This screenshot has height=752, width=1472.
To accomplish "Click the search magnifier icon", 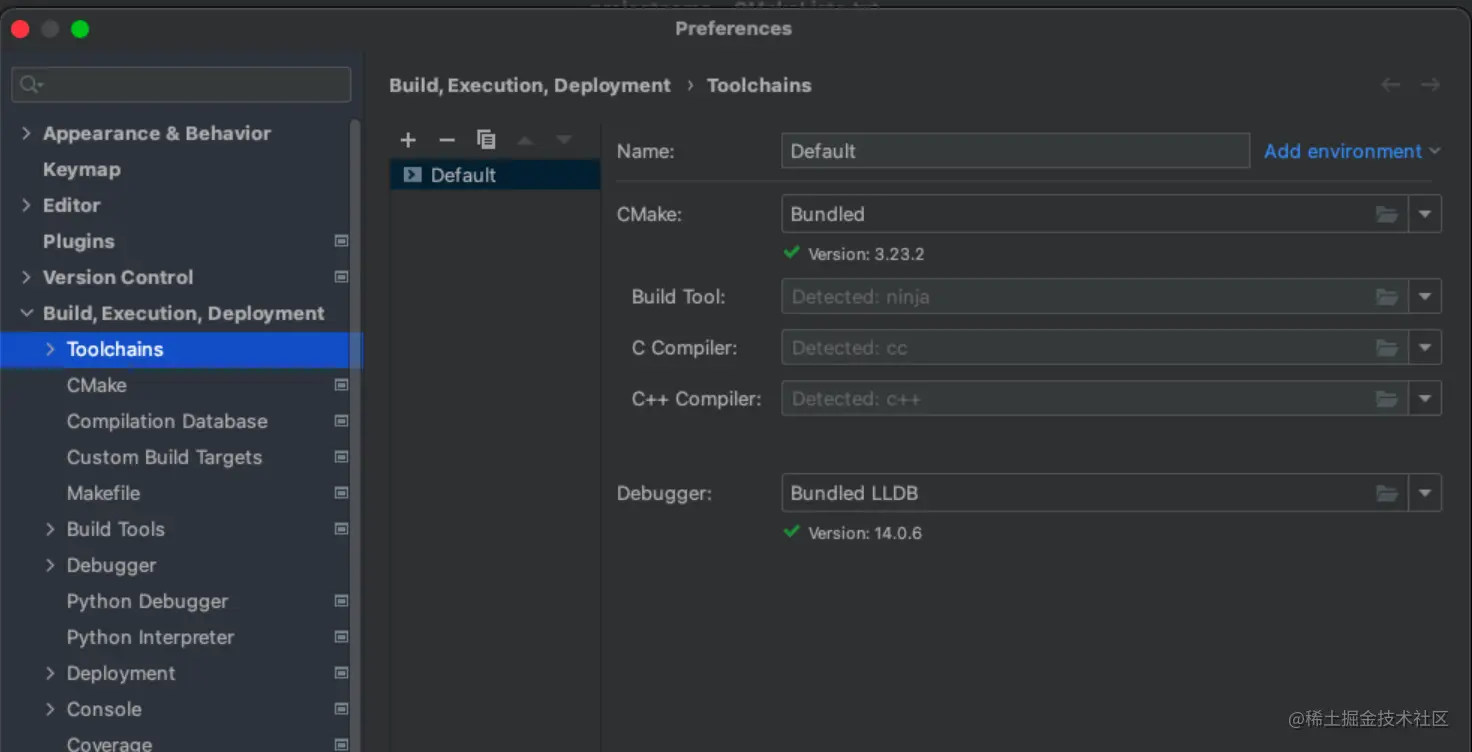I will tap(31, 85).
